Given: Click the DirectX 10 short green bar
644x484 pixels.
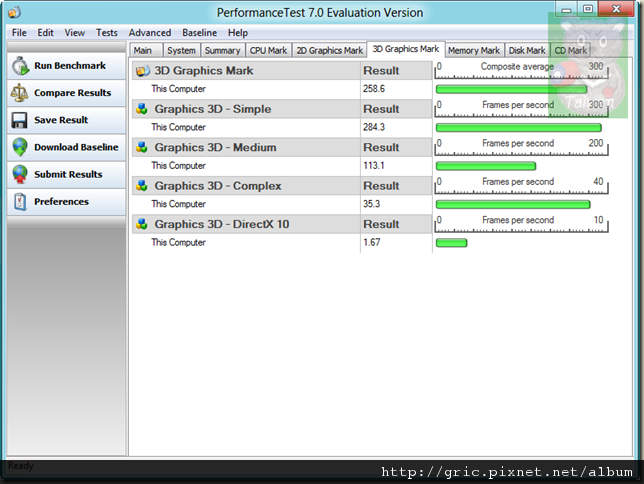Looking at the screenshot, I should pyautogui.click(x=451, y=243).
